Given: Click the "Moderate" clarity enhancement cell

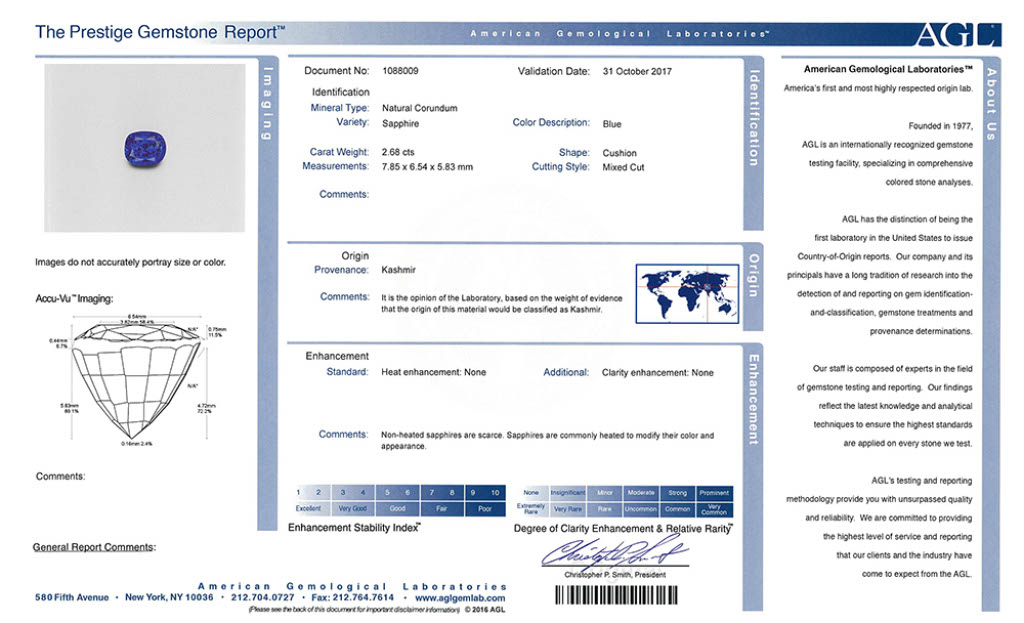Looking at the screenshot, I should [641, 493].
